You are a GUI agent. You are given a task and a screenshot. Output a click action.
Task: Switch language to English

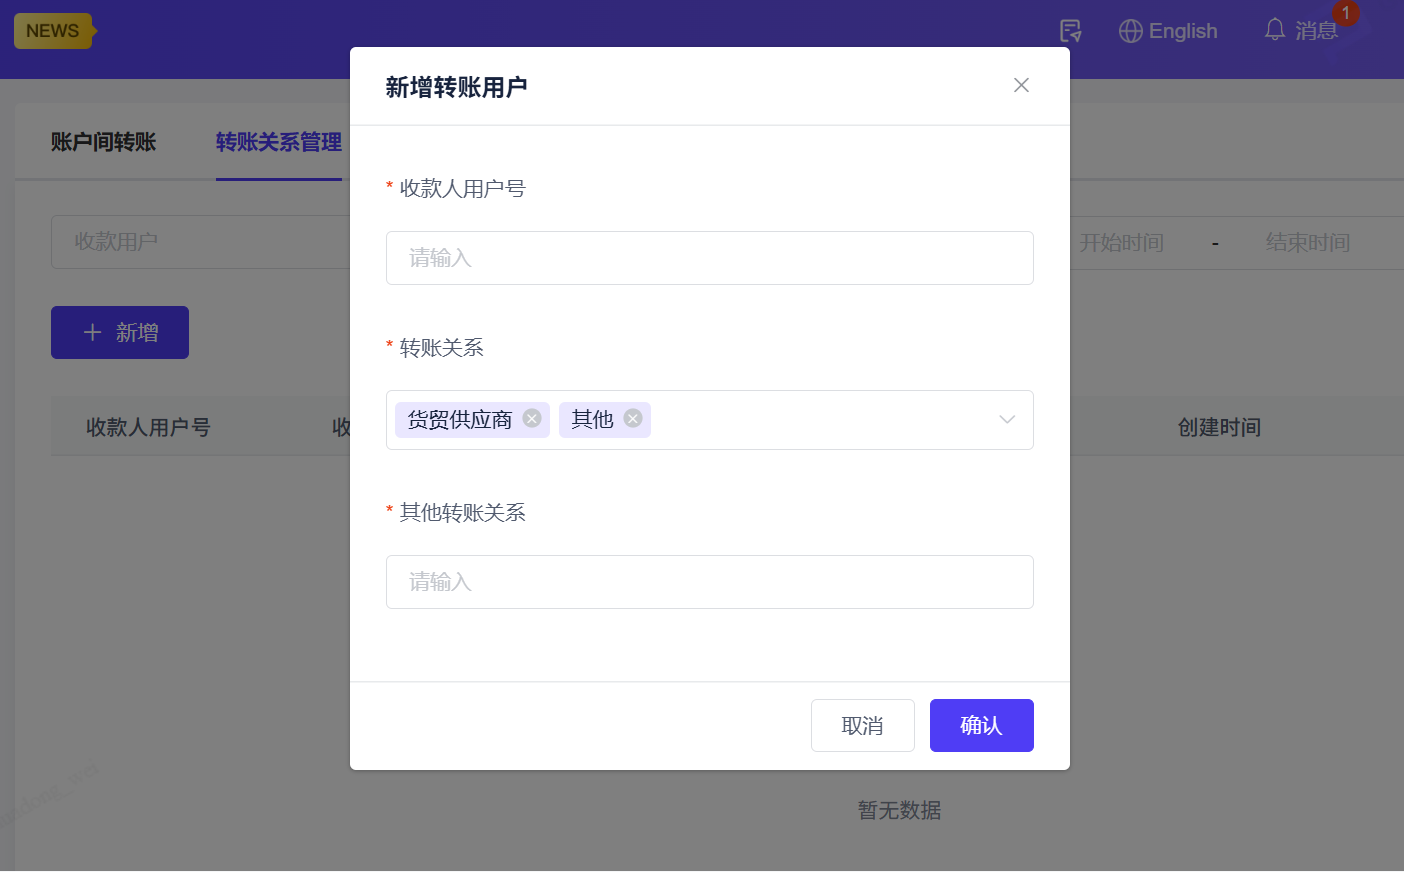point(1183,31)
